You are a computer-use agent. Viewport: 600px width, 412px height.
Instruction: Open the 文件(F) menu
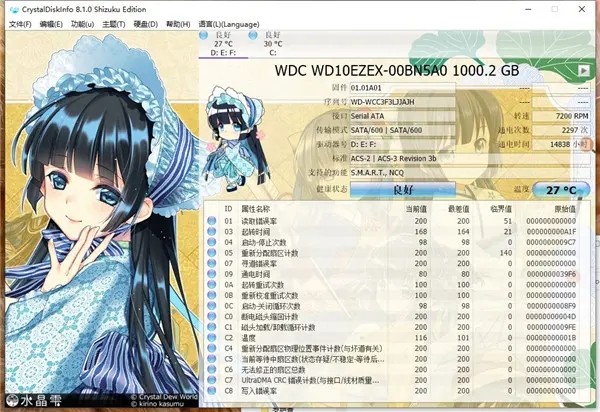coord(20,23)
